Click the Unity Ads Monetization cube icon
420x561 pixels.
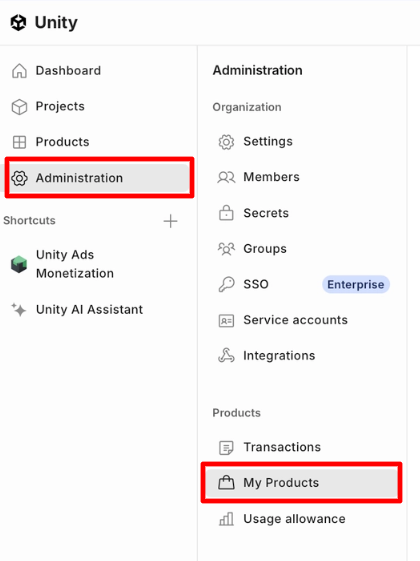[19, 264]
